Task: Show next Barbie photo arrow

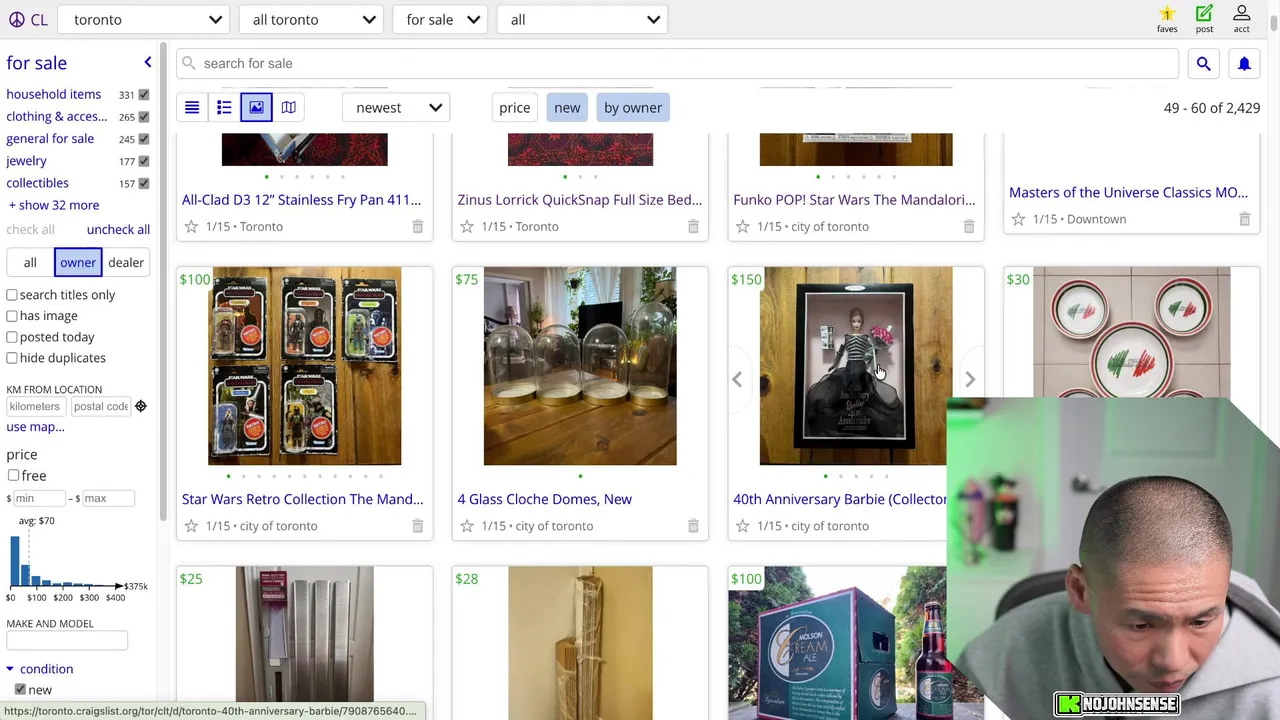Action: pos(969,379)
